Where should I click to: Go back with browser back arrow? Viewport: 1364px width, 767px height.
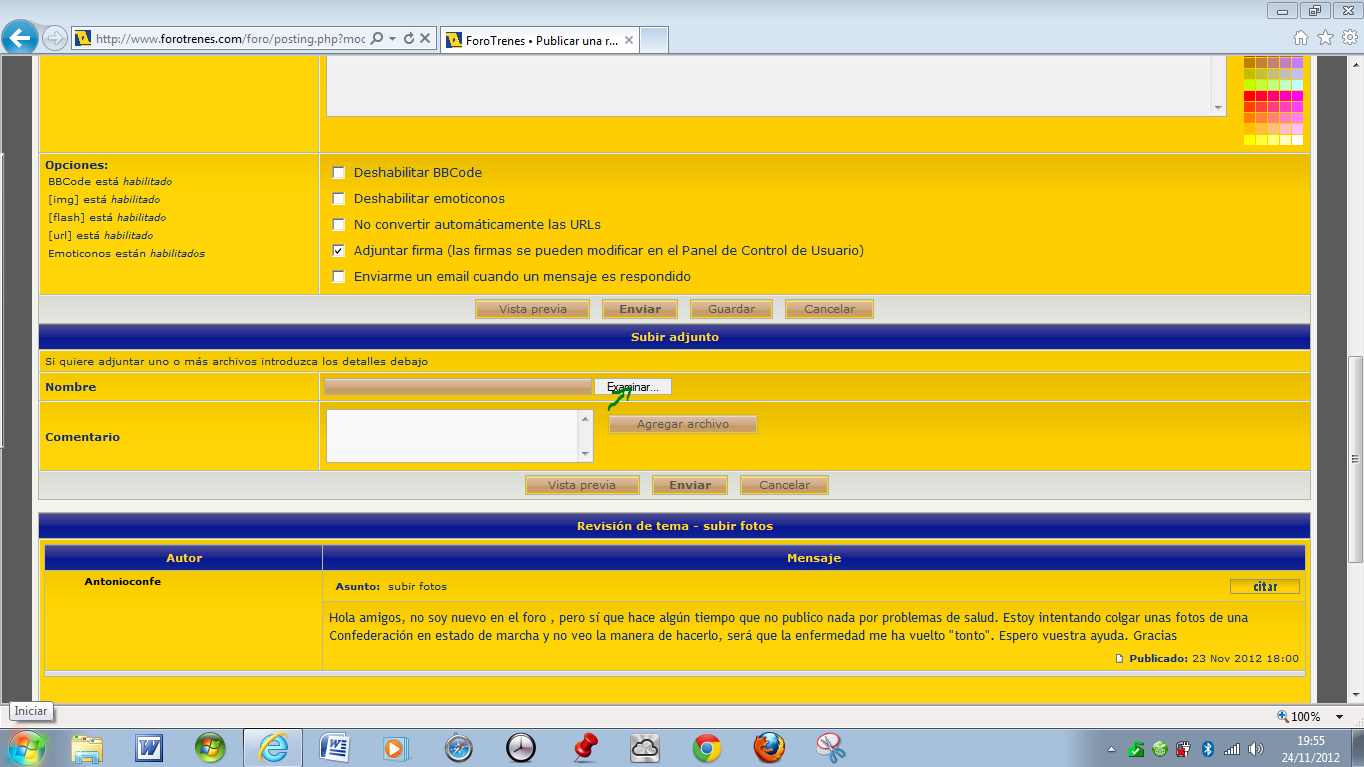(x=20, y=38)
